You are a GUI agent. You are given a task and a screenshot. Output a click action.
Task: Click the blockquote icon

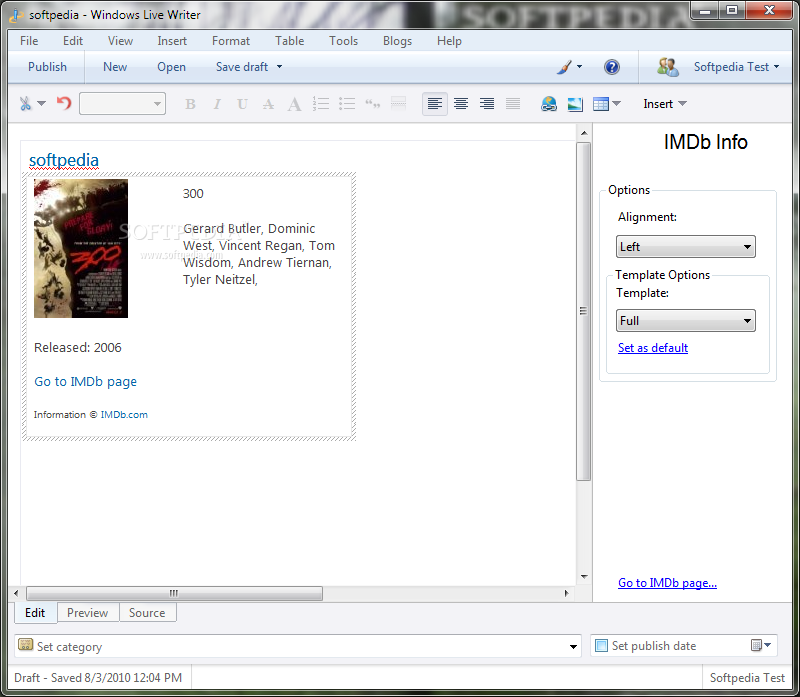coord(373,104)
